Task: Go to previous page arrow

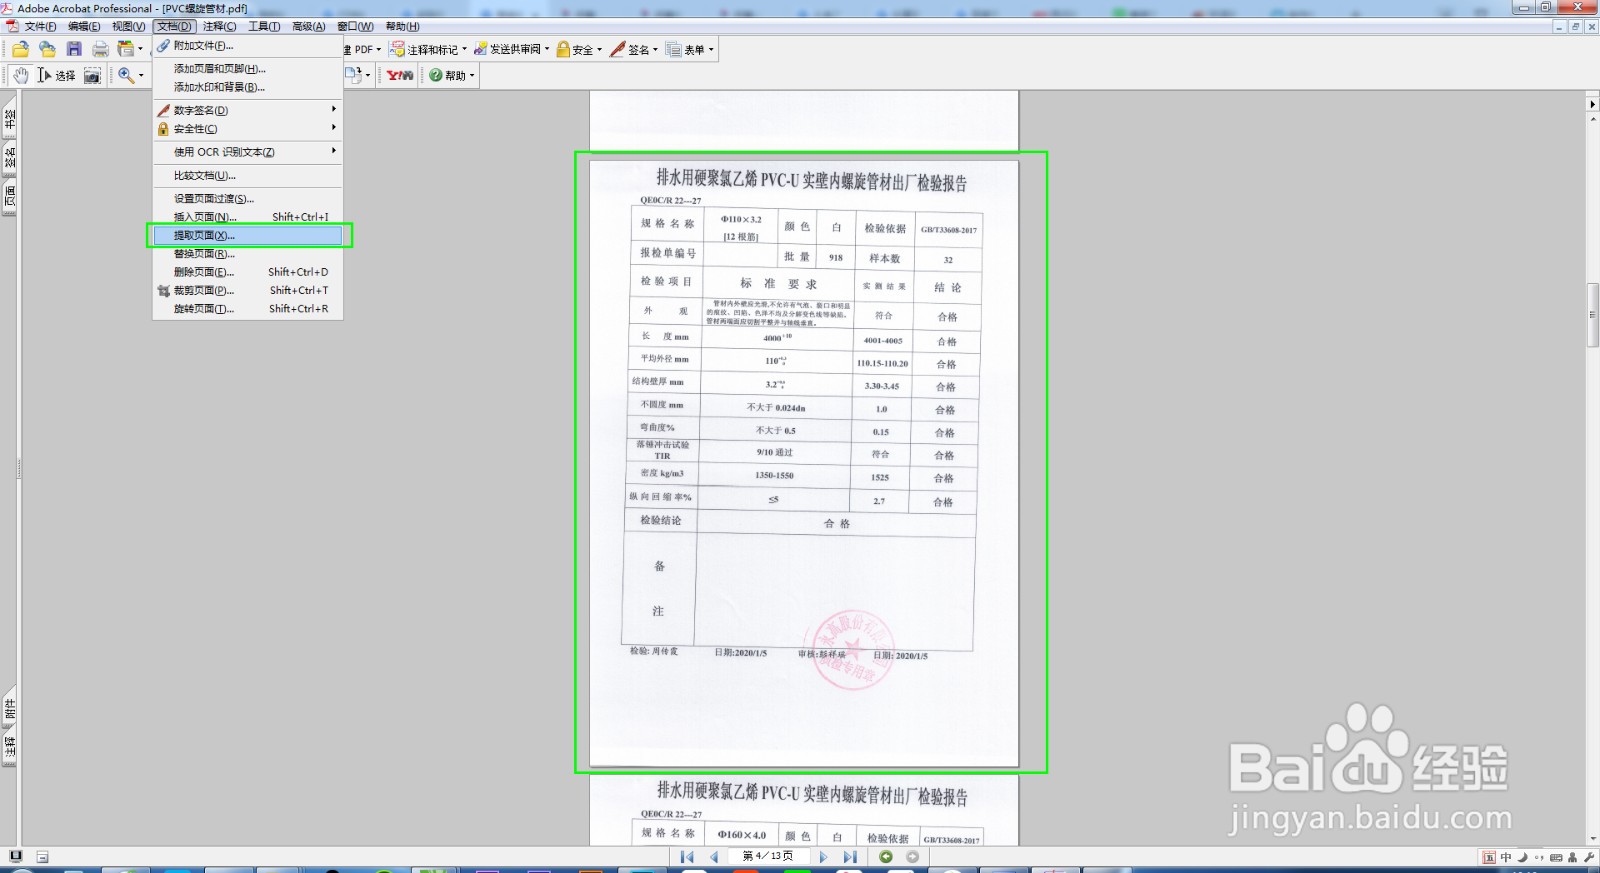Action: click(x=714, y=857)
